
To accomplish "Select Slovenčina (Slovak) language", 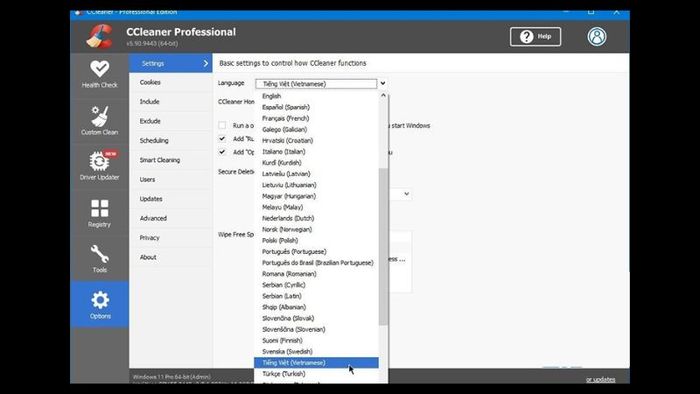I will [x=317, y=318].
